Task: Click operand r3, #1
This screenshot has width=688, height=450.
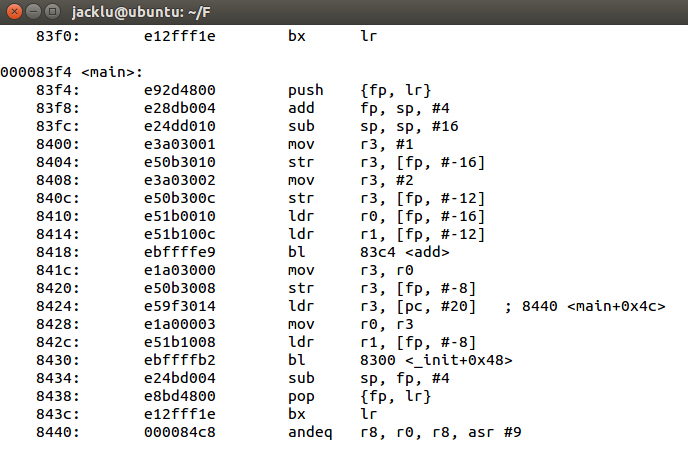Action: point(387,144)
